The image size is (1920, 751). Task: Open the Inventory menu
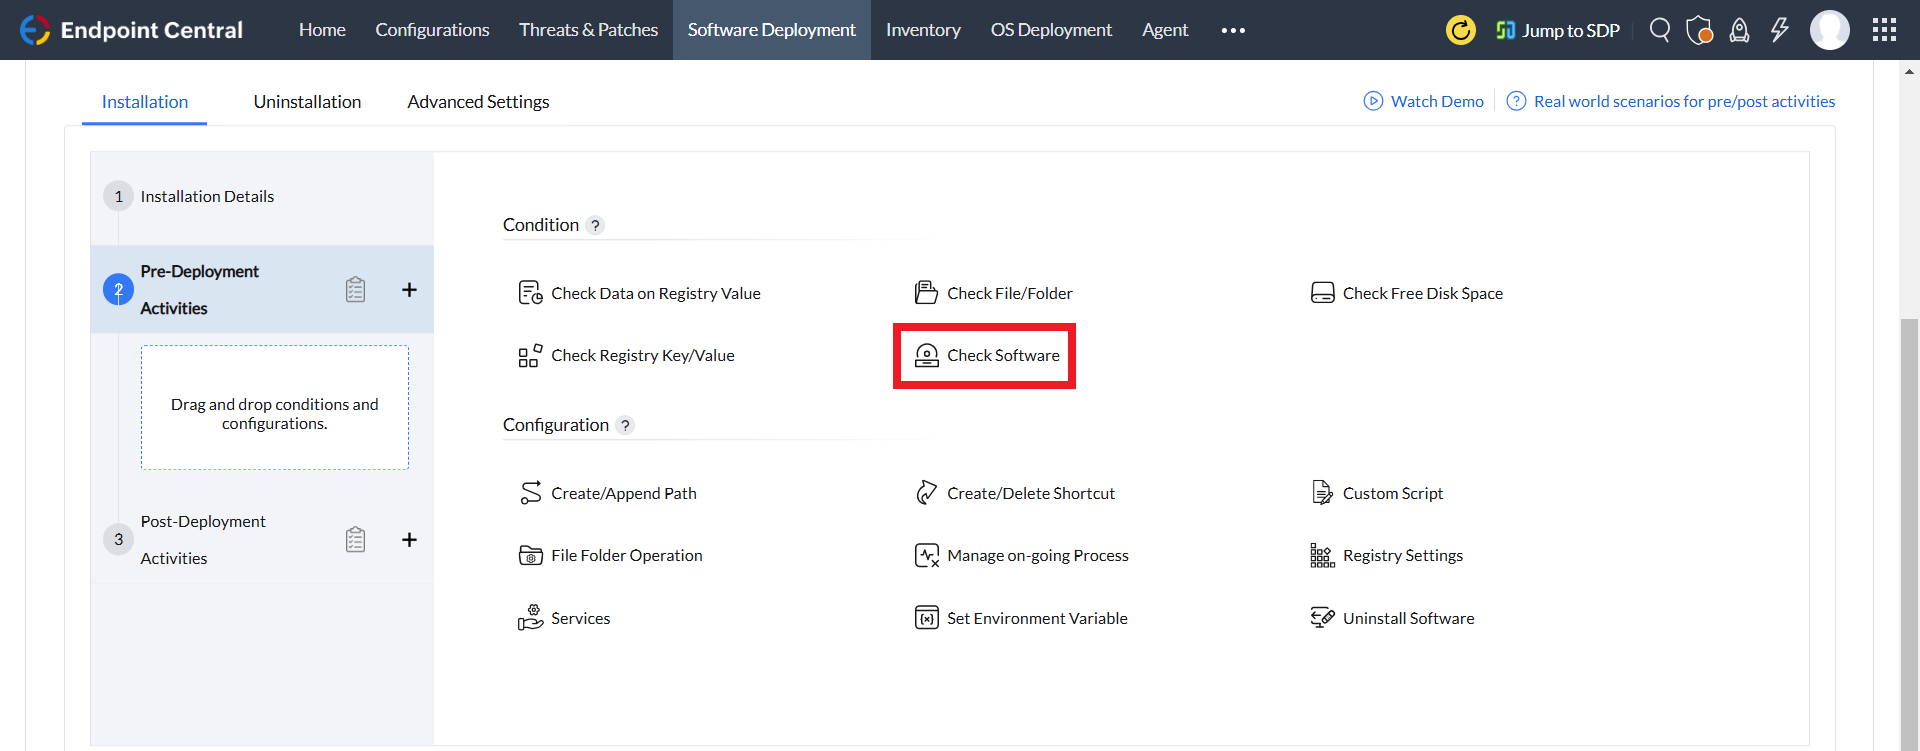point(923,30)
